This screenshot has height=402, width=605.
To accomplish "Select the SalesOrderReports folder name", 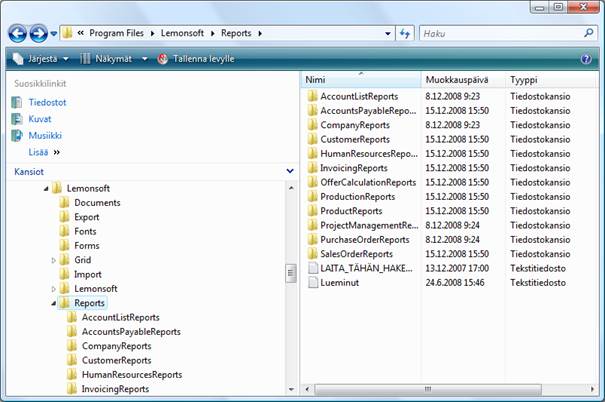I will [357, 253].
